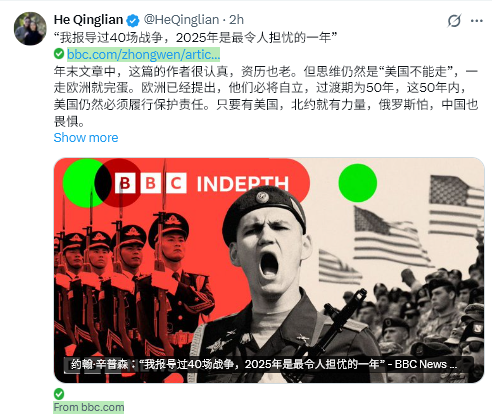Viewport: 492px width, 418px height.
Task: Click the BBC logo on card
Action: click(150, 183)
